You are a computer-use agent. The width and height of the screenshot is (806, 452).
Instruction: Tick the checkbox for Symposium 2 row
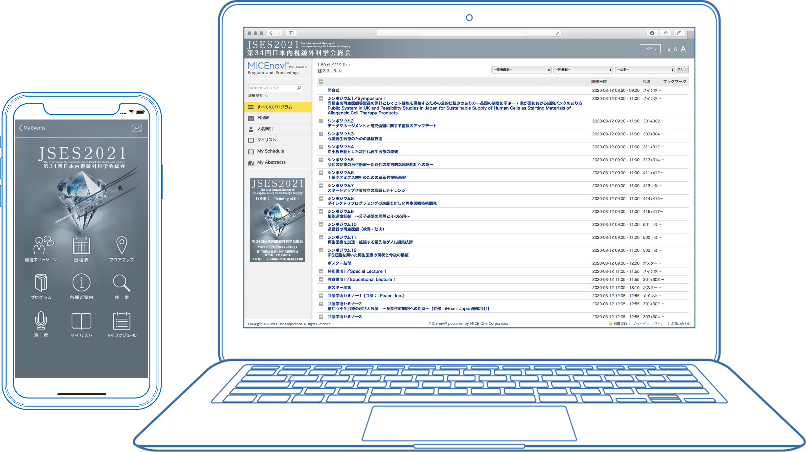pyautogui.click(x=321, y=121)
